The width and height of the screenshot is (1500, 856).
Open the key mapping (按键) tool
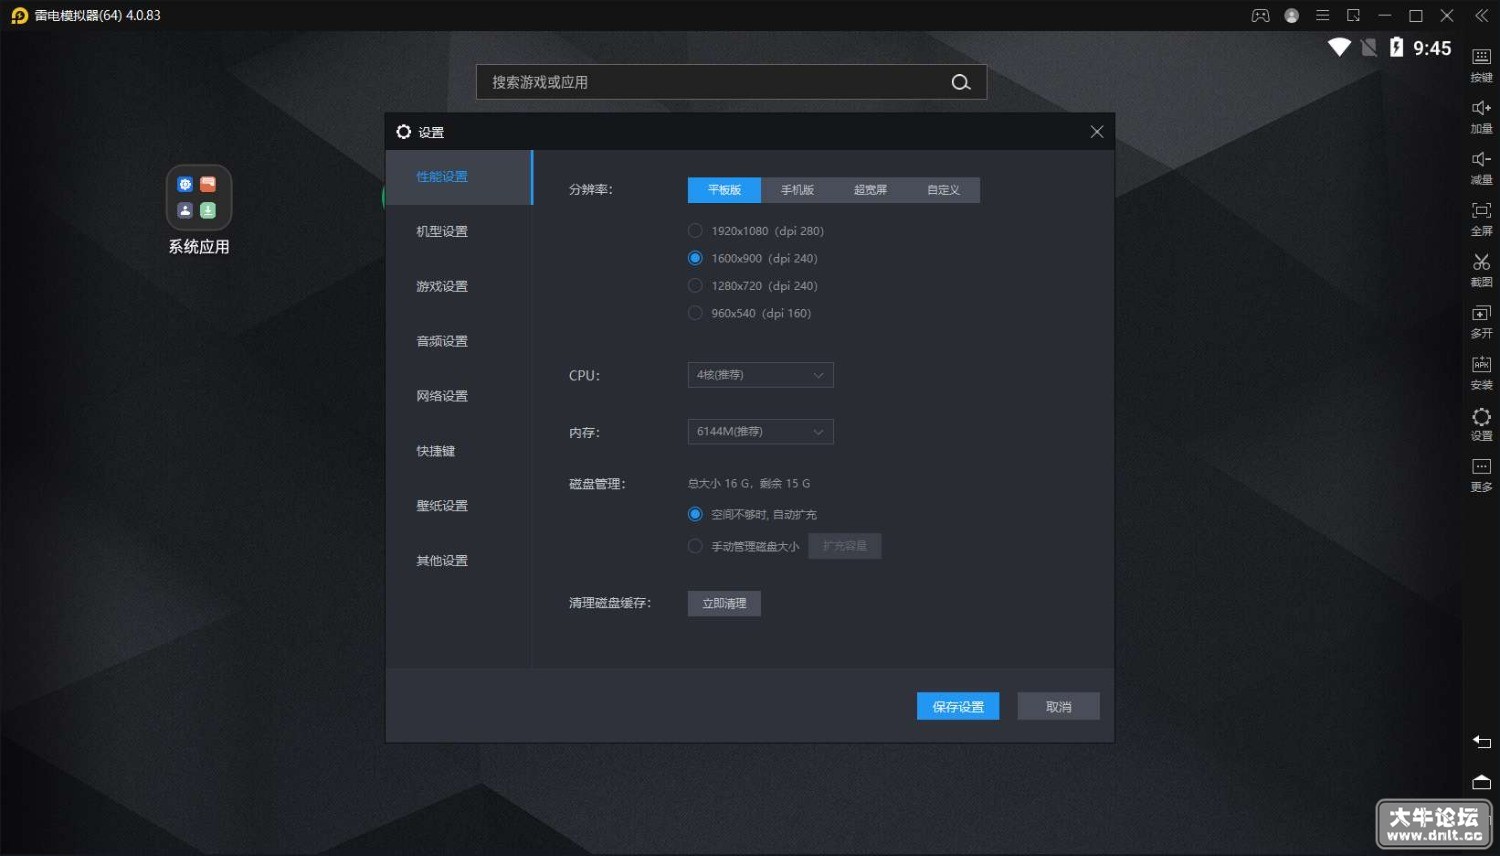tap(1481, 64)
